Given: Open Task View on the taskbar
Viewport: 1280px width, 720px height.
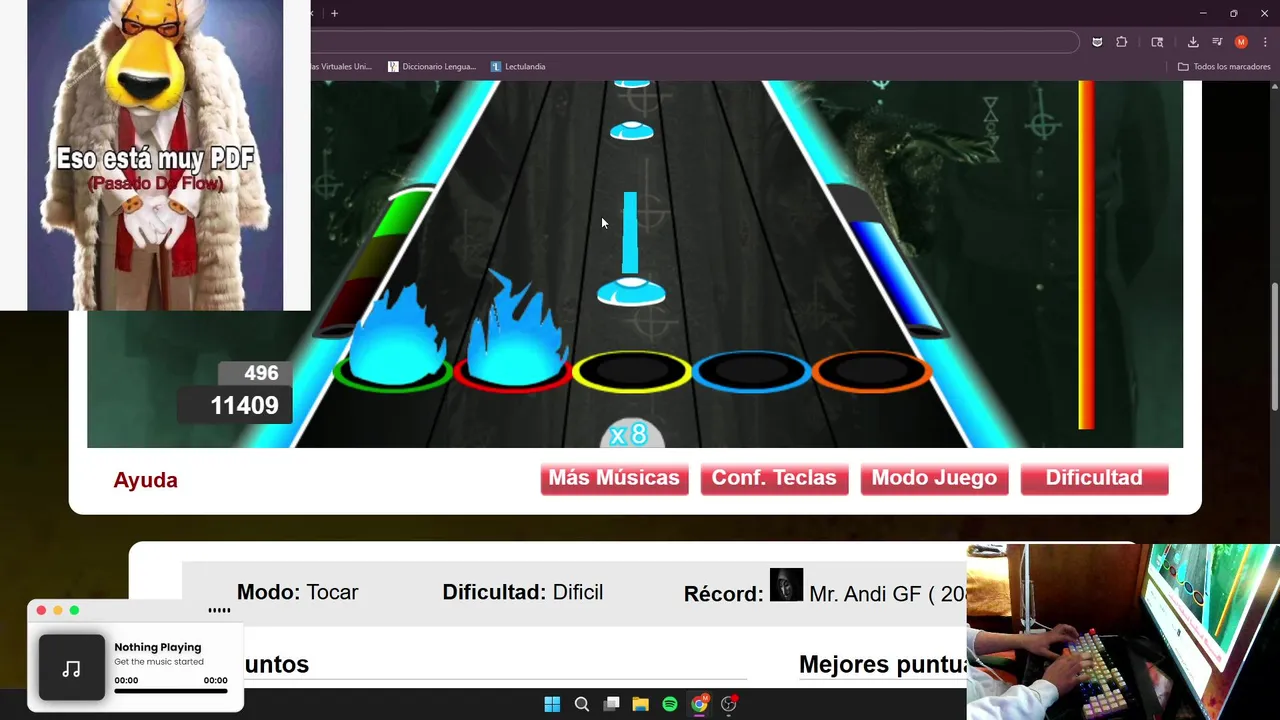Looking at the screenshot, I should 611,704.
